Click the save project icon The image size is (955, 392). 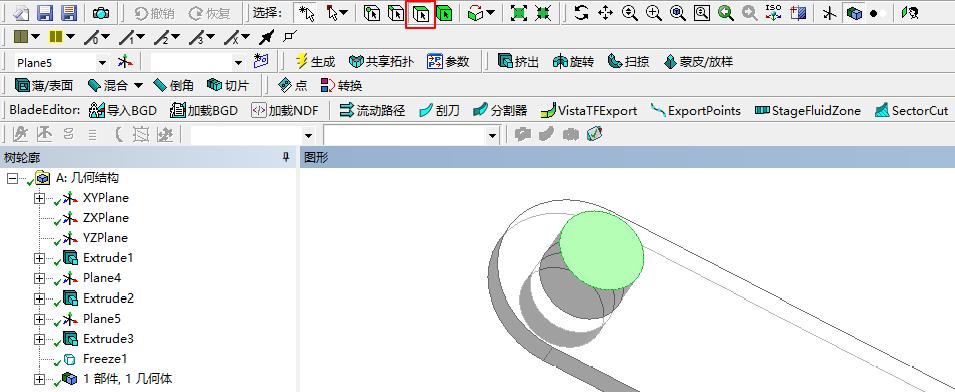click(x=44, y=13)
